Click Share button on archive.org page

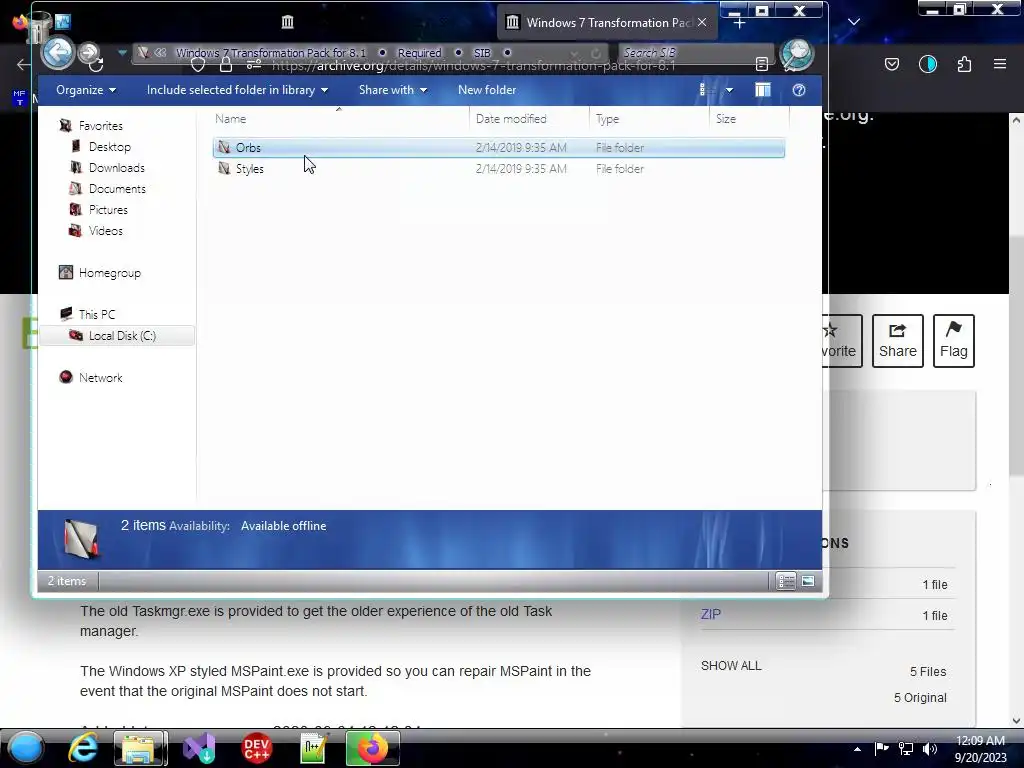point(897,341)
